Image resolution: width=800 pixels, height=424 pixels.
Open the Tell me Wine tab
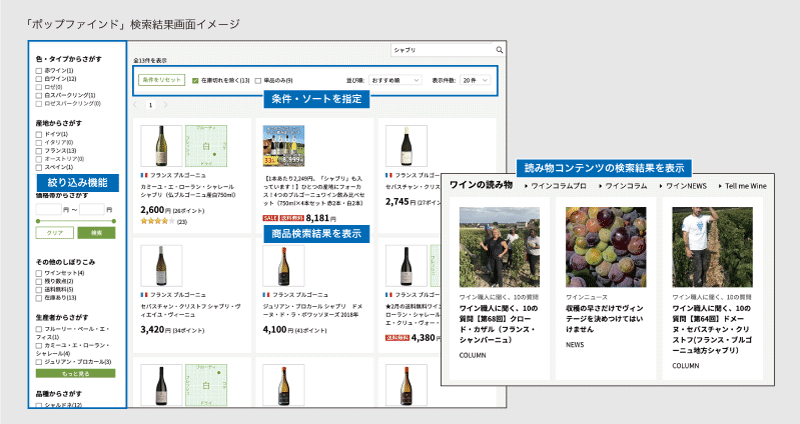click(745, 186)
